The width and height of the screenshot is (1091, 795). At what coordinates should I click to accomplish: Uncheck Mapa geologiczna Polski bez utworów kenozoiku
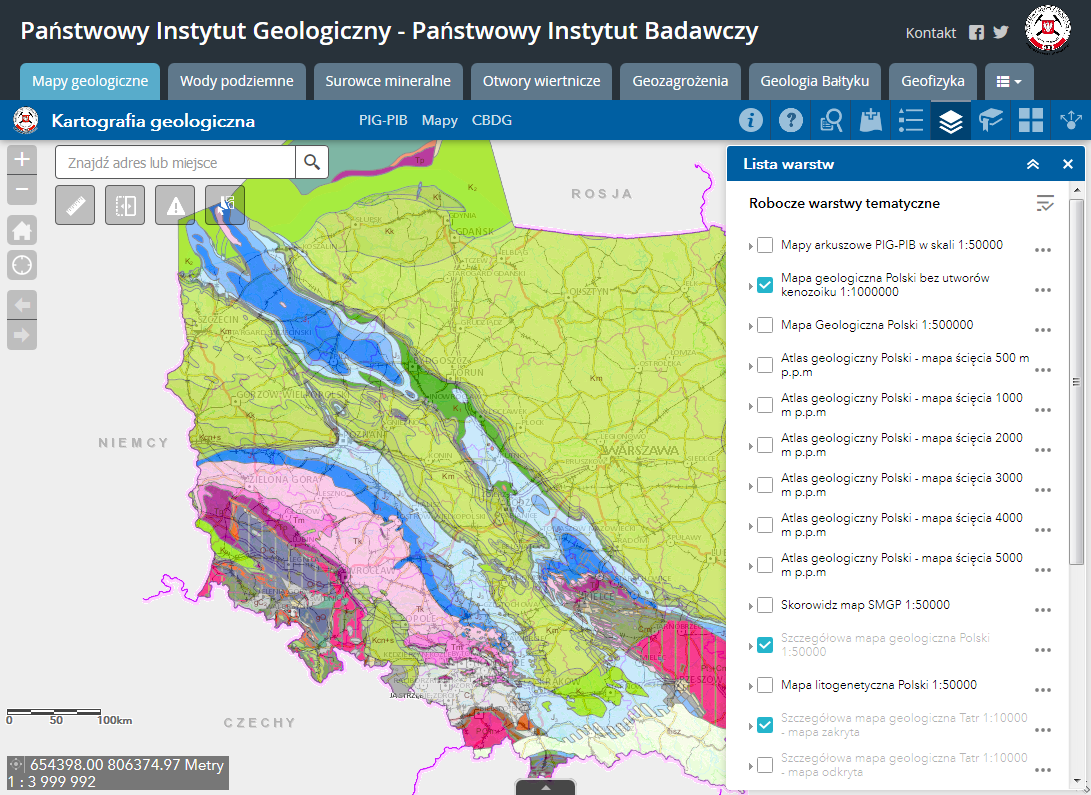765,285
